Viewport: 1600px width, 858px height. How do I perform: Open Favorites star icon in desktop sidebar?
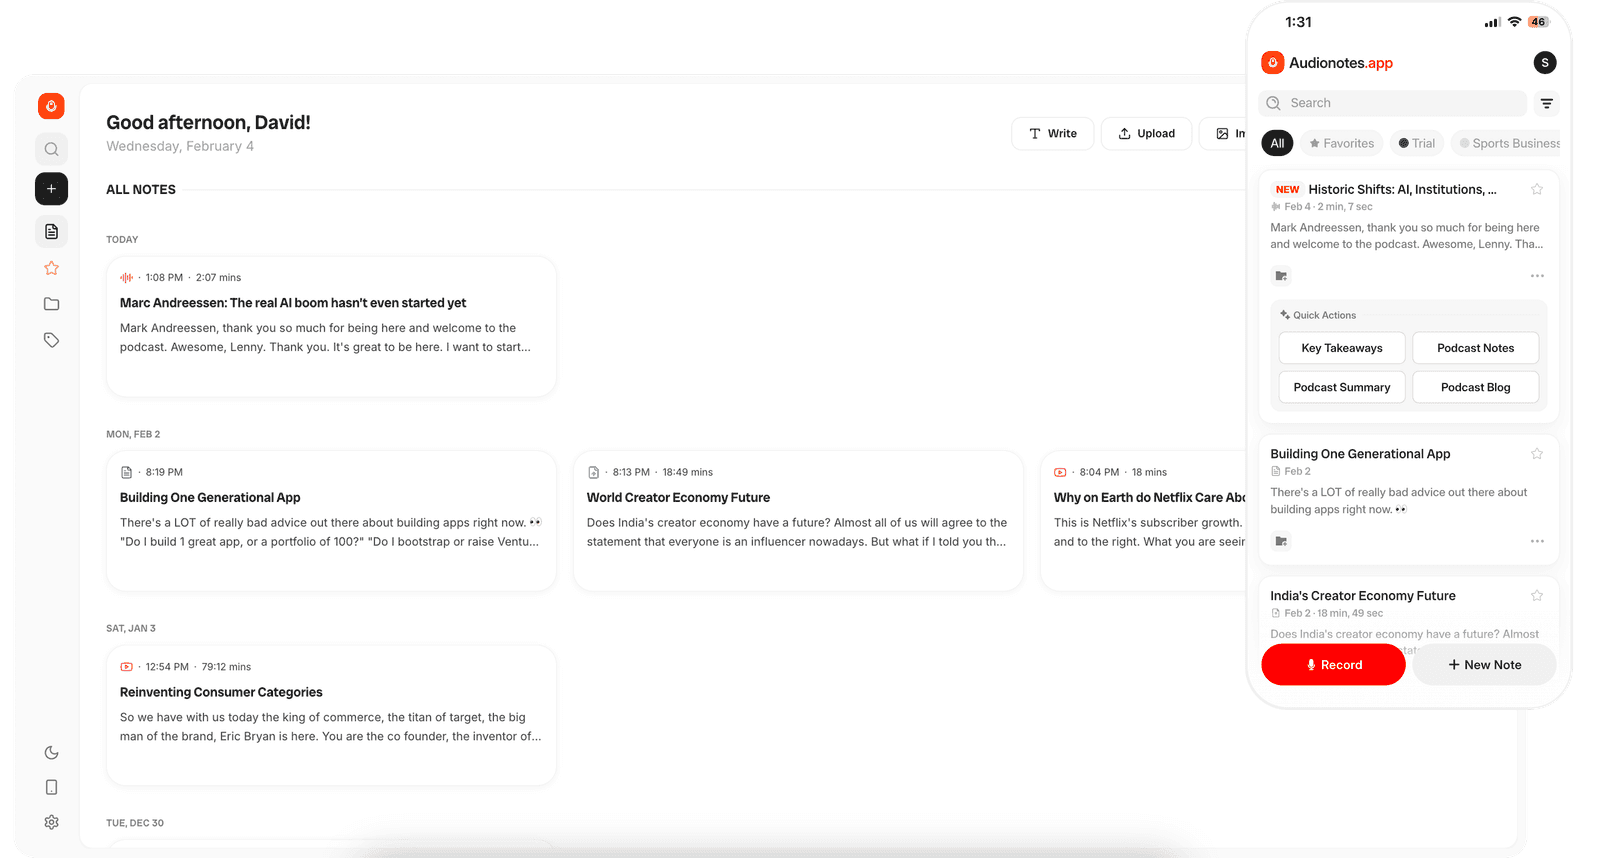(x=51, y=268)
